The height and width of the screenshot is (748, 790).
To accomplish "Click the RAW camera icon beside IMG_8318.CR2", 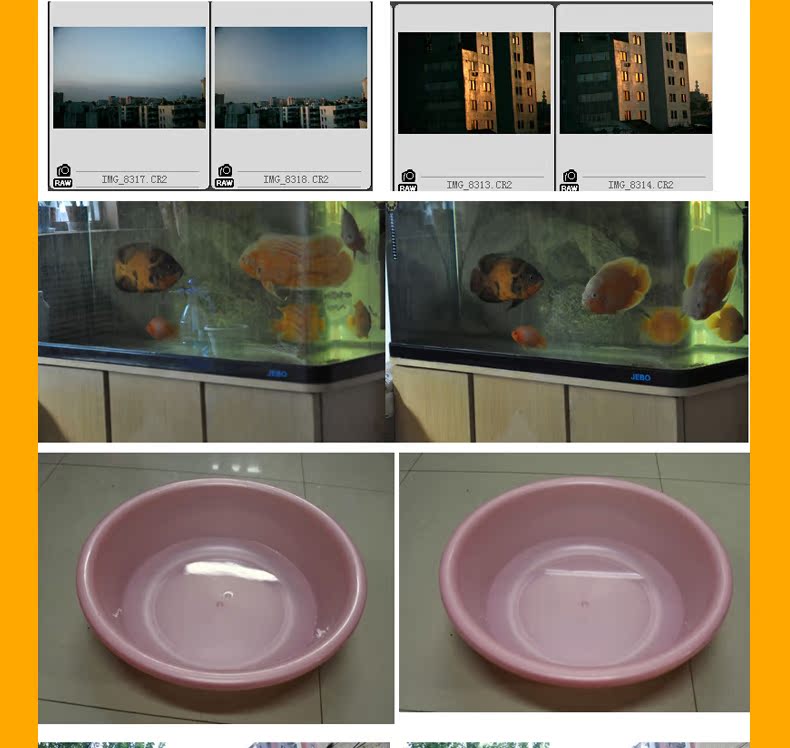I will coord(225,176).
